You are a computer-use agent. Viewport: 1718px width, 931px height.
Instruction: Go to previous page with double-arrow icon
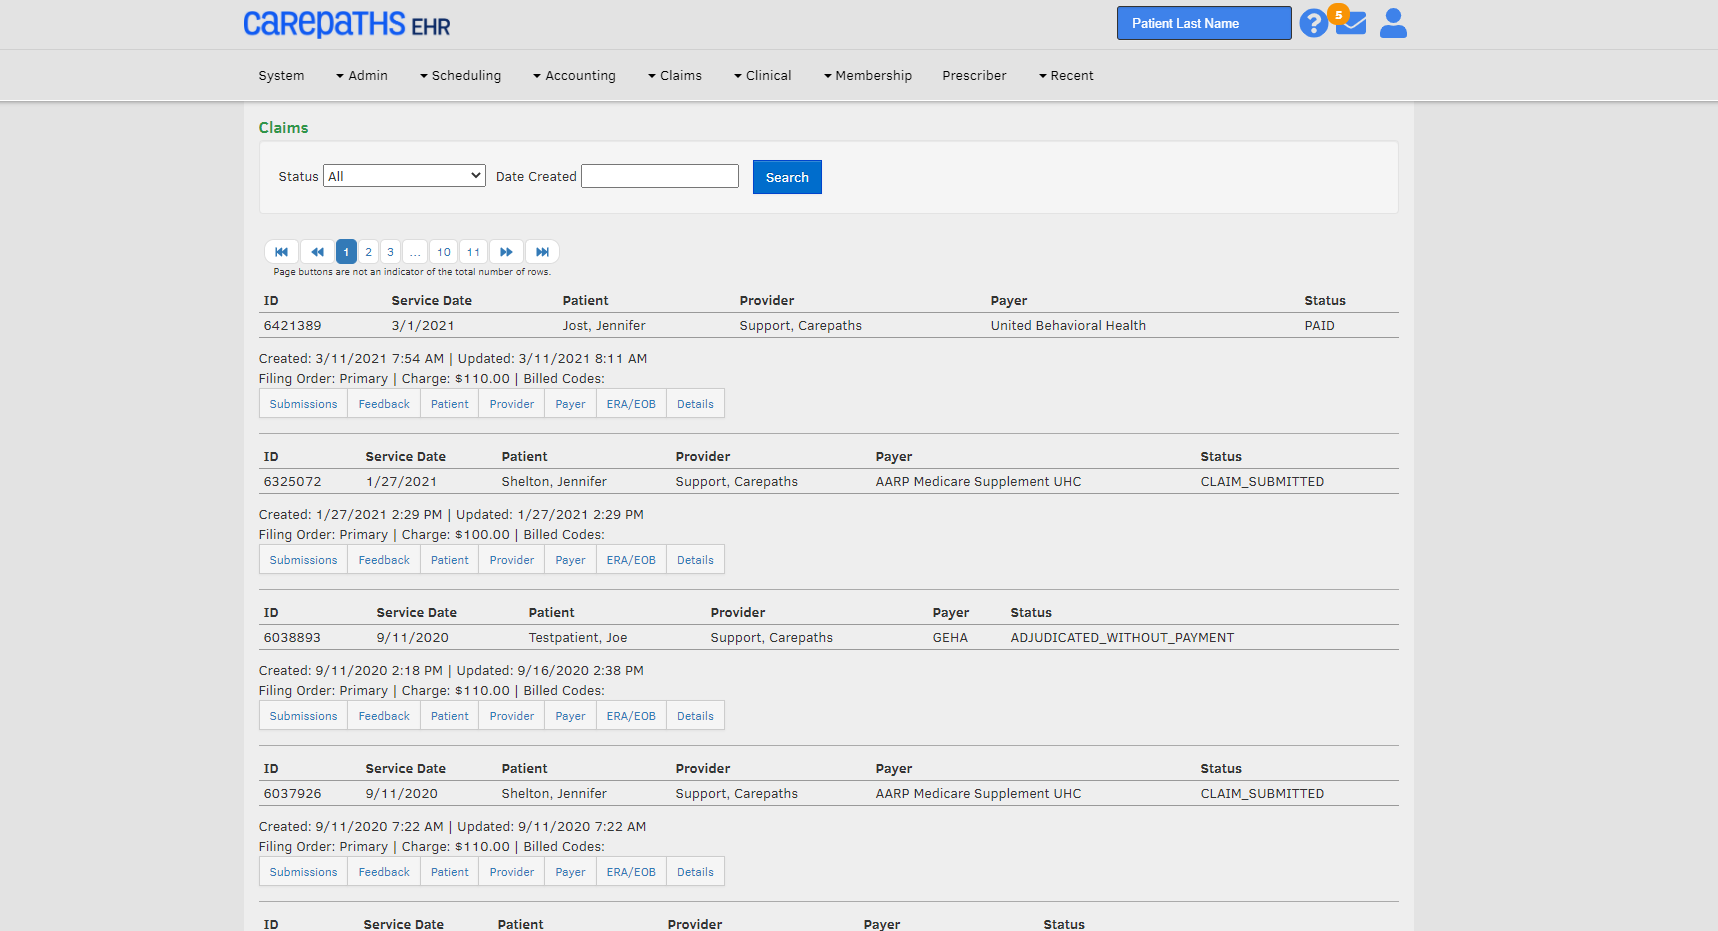(317, 251)
